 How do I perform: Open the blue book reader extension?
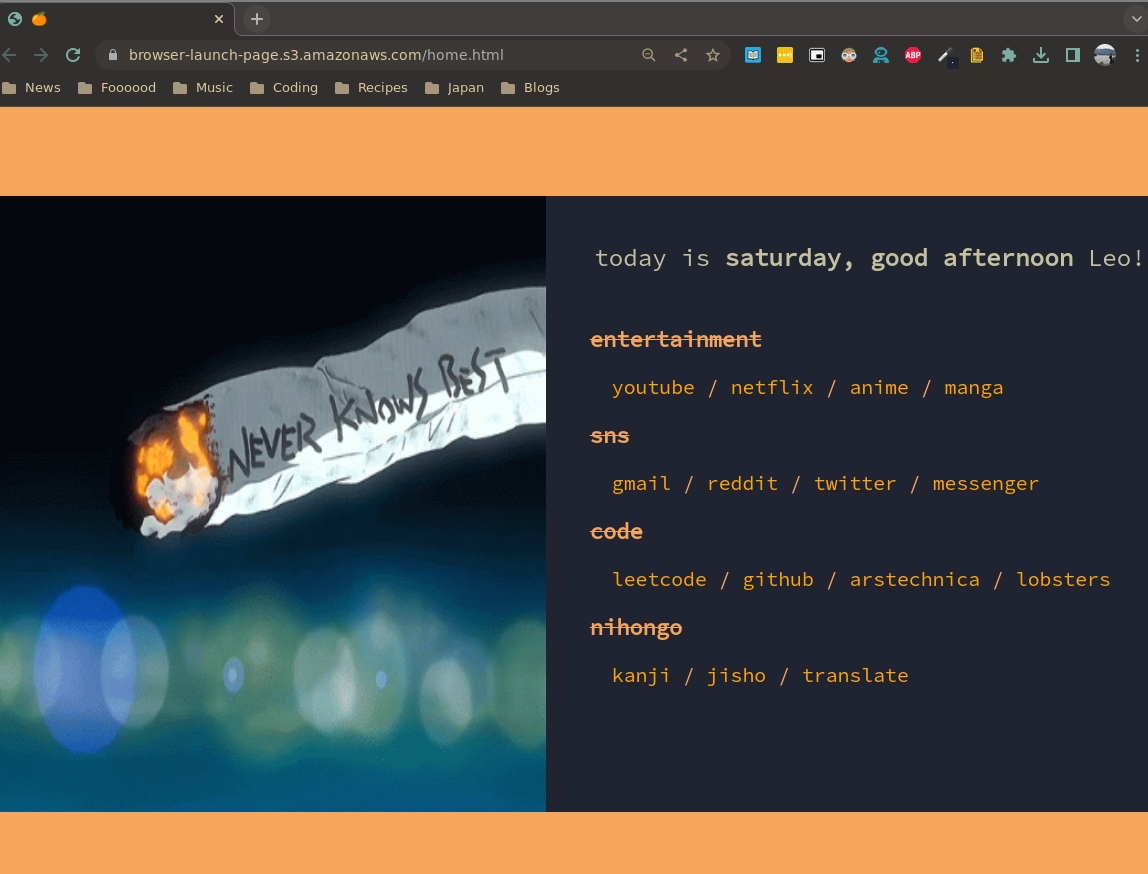click(x=753, y=55)
